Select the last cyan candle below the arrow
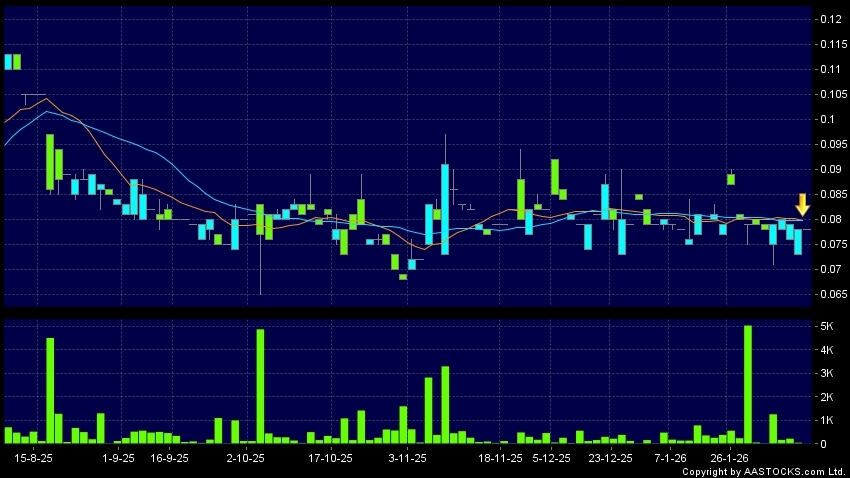This screenshot has width=850, height=478. [798, 240]
